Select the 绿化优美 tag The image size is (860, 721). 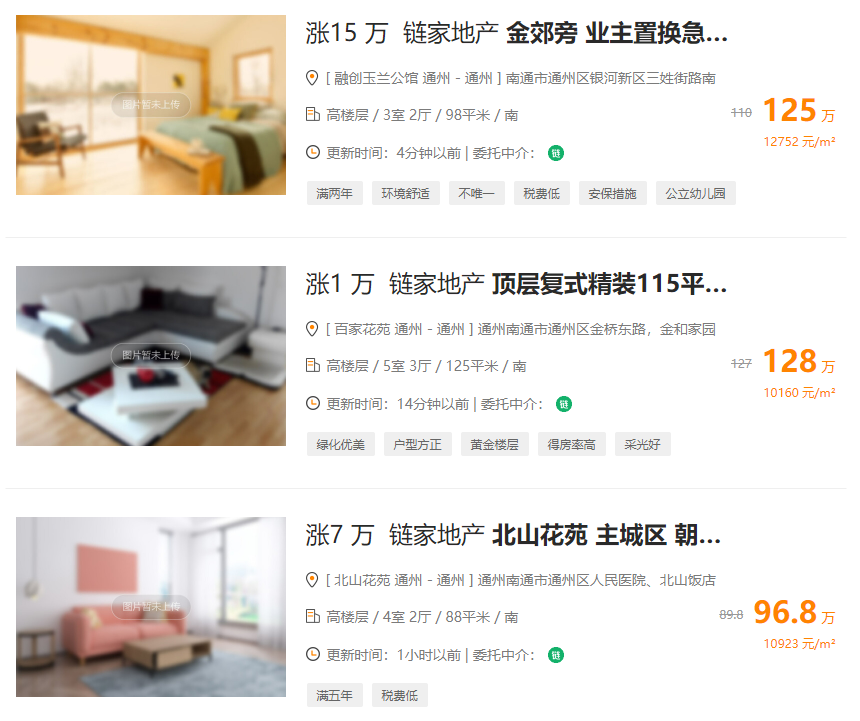(341, 444)
